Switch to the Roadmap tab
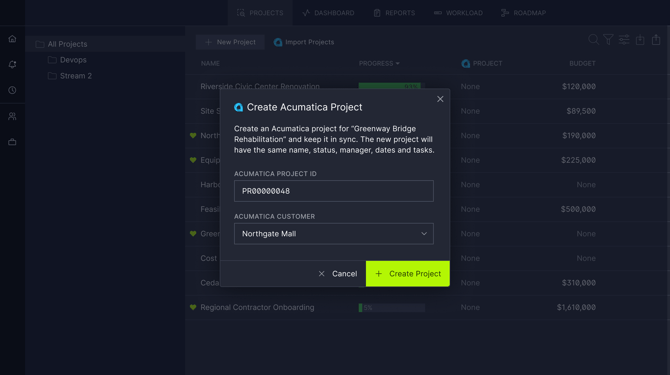Viewport: 670px width, 375px height. (x=523, y=13)
